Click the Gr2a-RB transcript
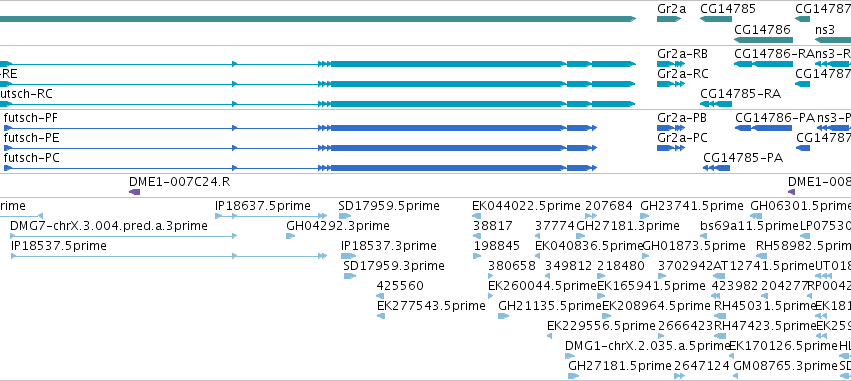Viewport: 851px width, 381px height. pos(671,64)
